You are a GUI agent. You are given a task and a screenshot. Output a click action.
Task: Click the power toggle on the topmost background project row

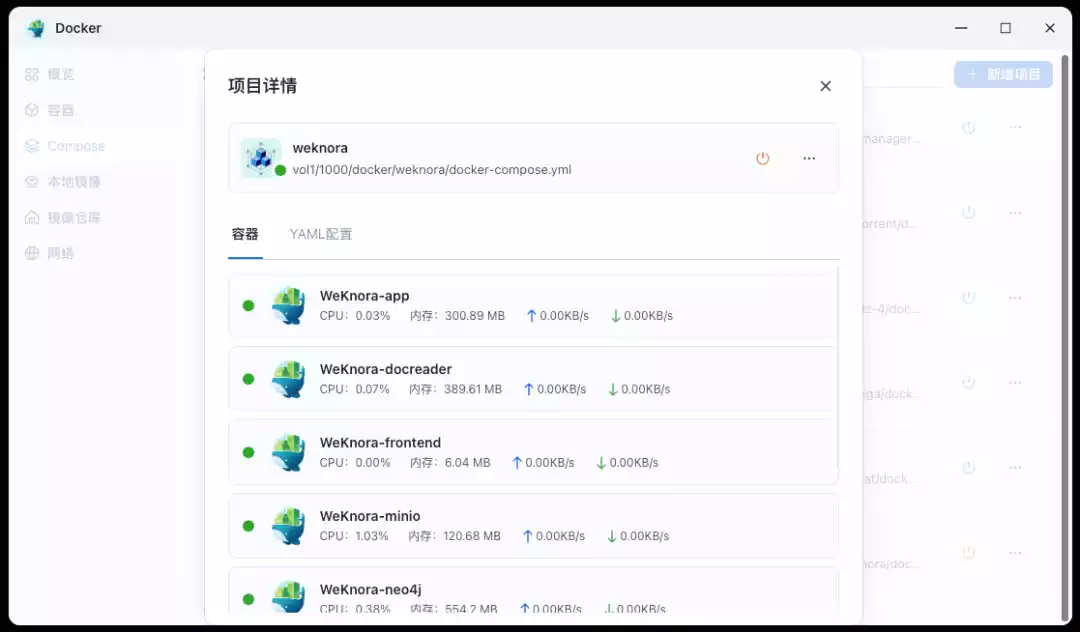coord(968,127)
